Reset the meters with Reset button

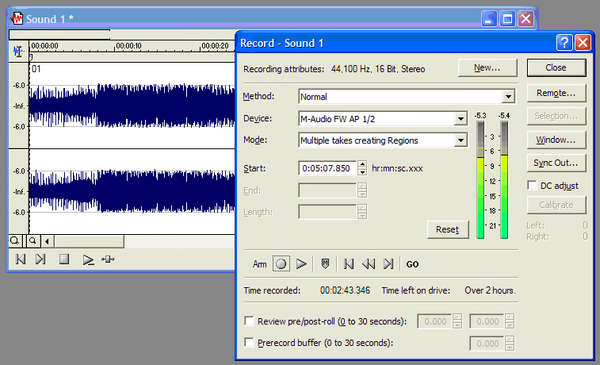447,230
